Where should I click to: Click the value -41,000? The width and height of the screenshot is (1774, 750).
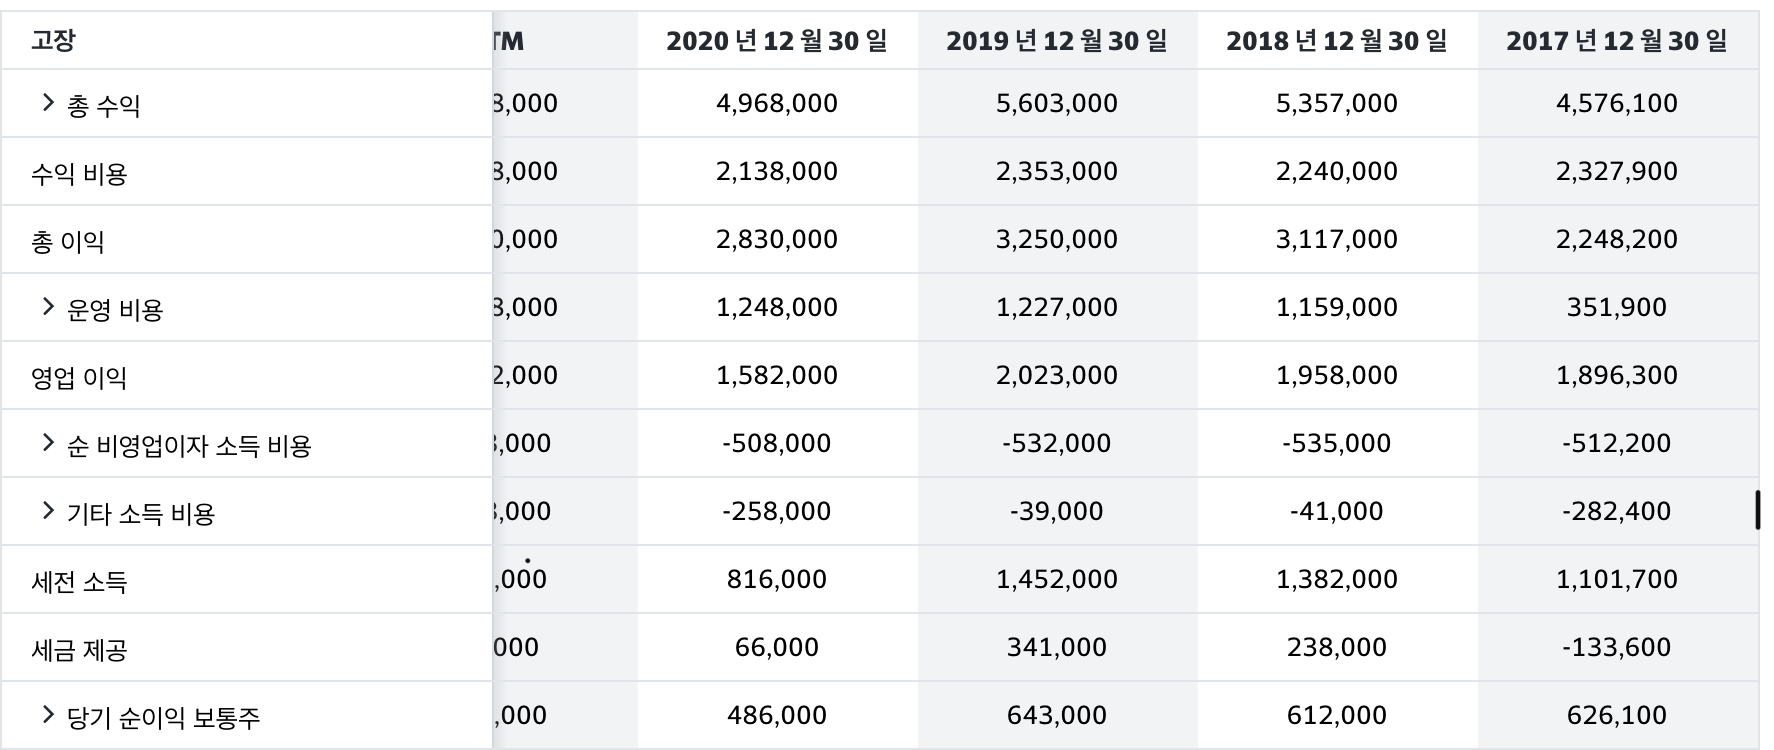[x=1337, y=511]
